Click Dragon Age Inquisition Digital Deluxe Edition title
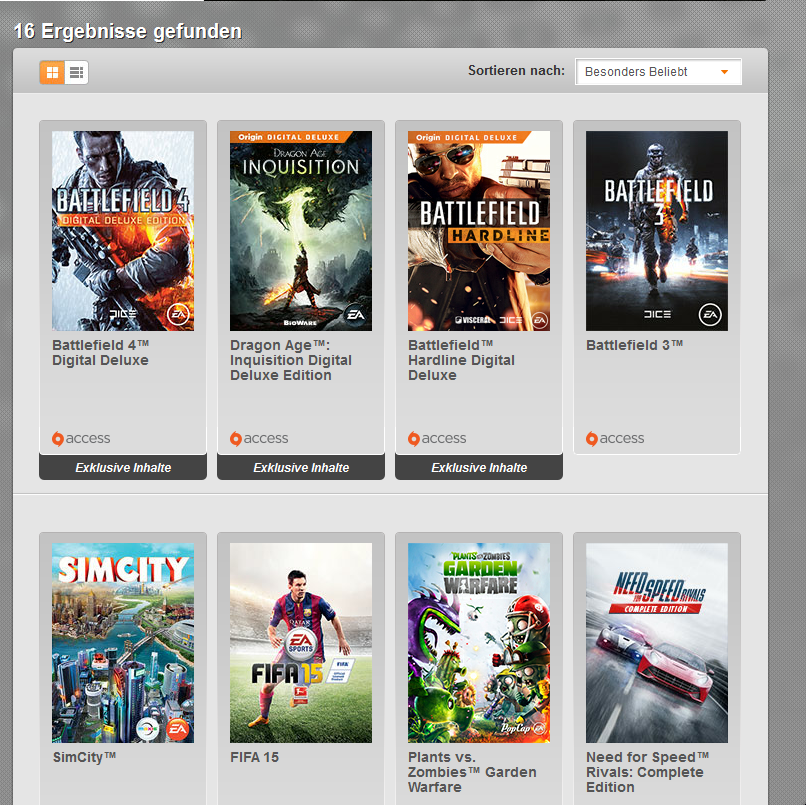 tap(291, 360)
